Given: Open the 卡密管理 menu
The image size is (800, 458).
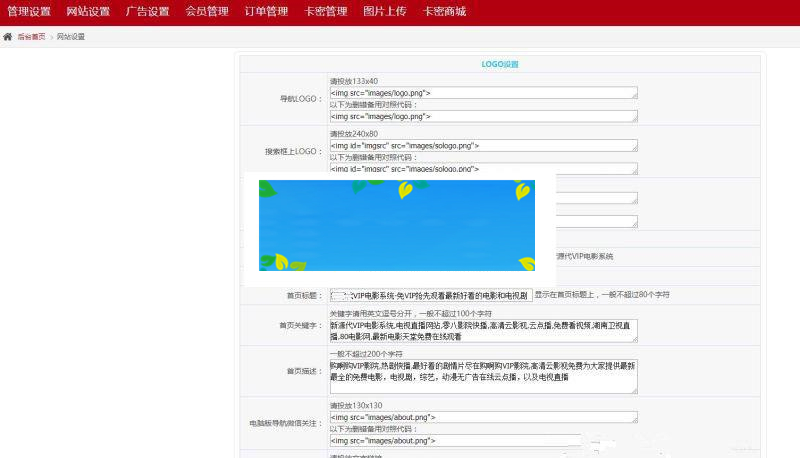Looking at the screenshot, I should (325, 12).
